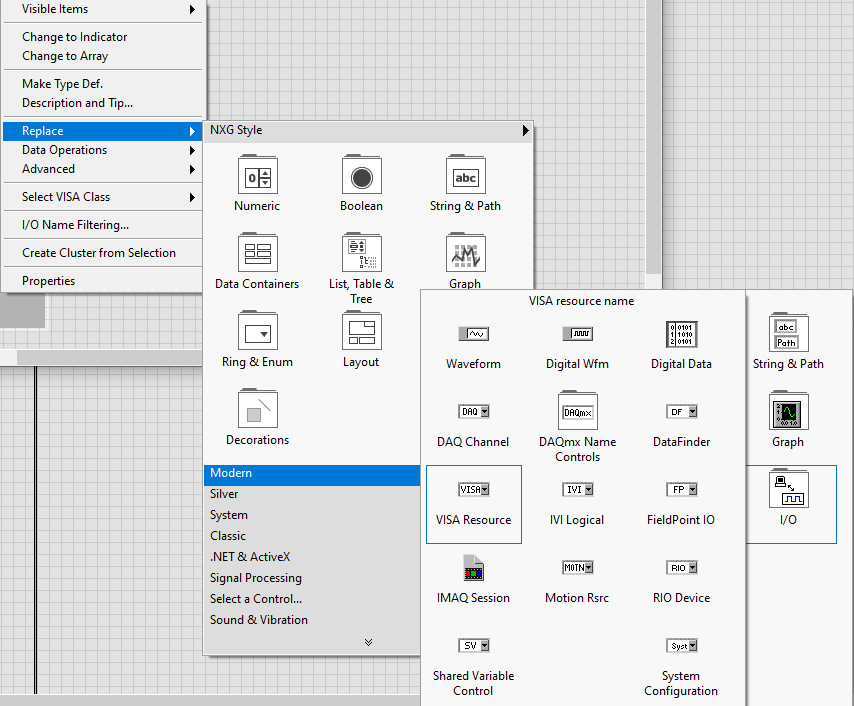Choose Select a Control... option
This screenshot has height=706, width=854.
(312, 599)
